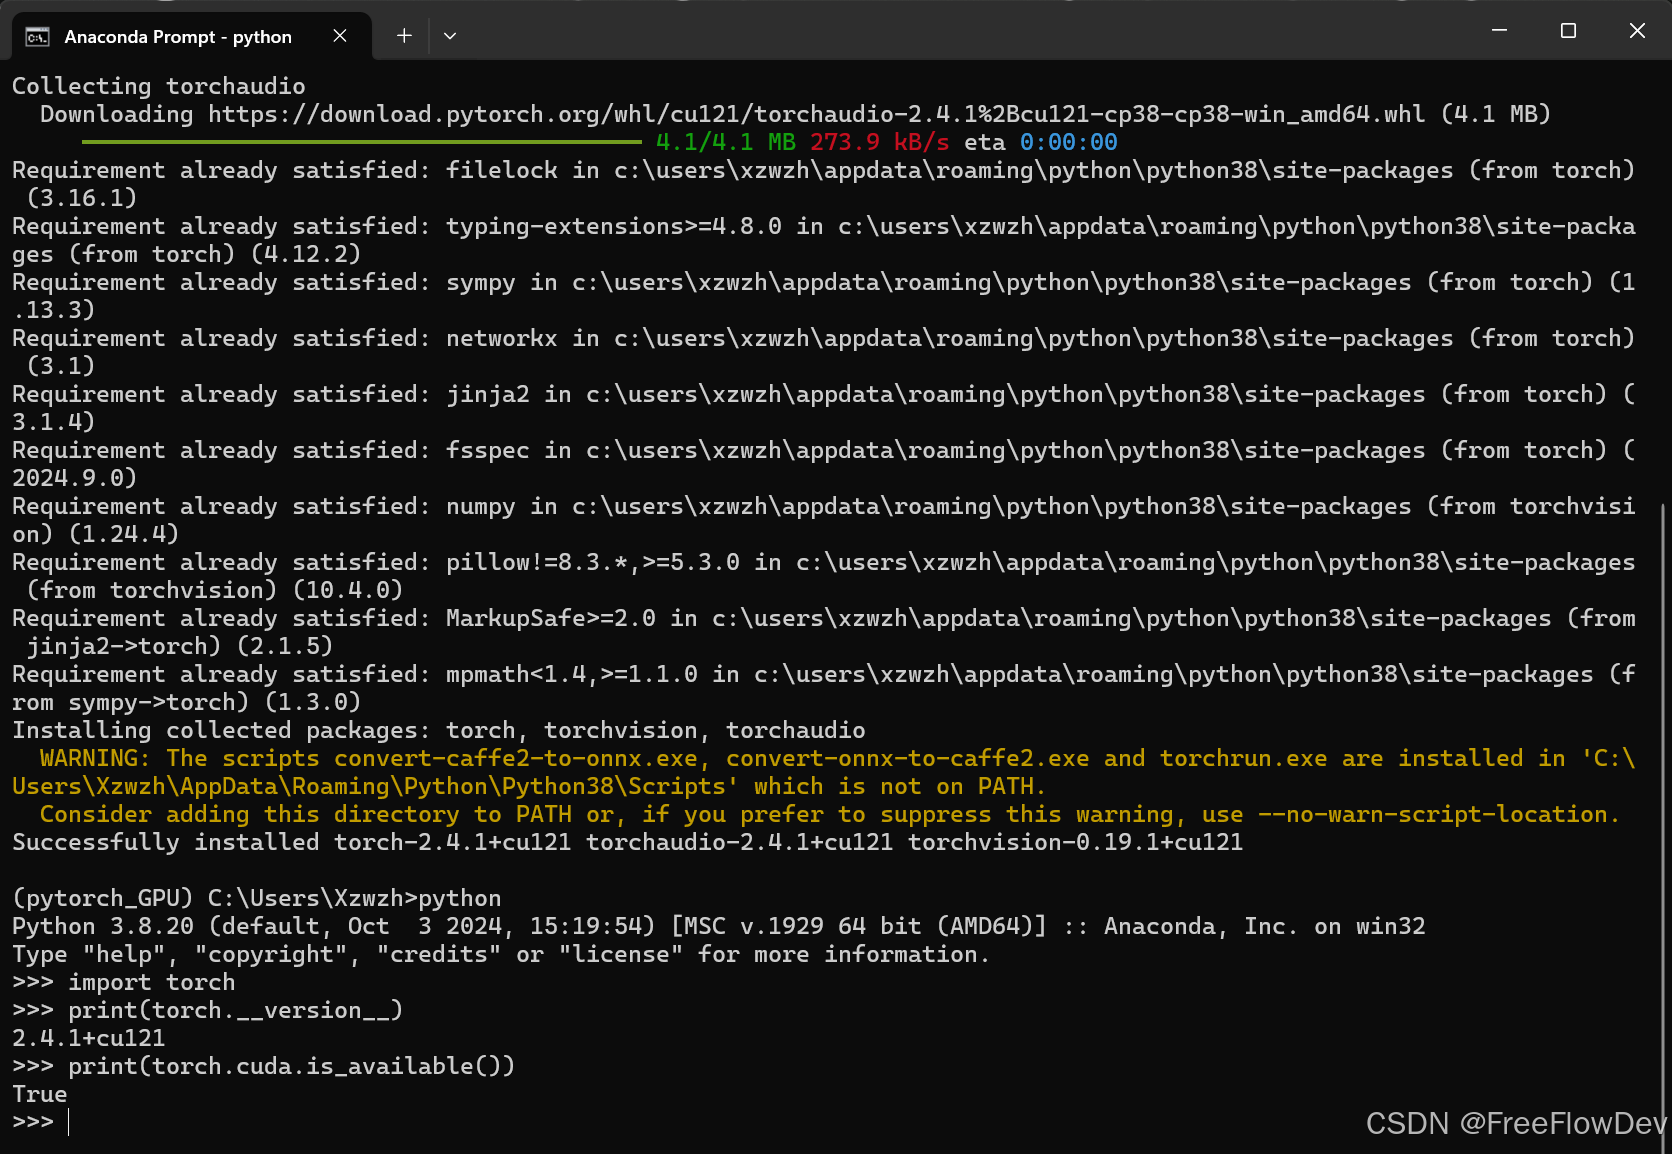This screenshot has width=1672, height=1154.
Task: Click the download progress bar
Action: click(x=362, y=142)
